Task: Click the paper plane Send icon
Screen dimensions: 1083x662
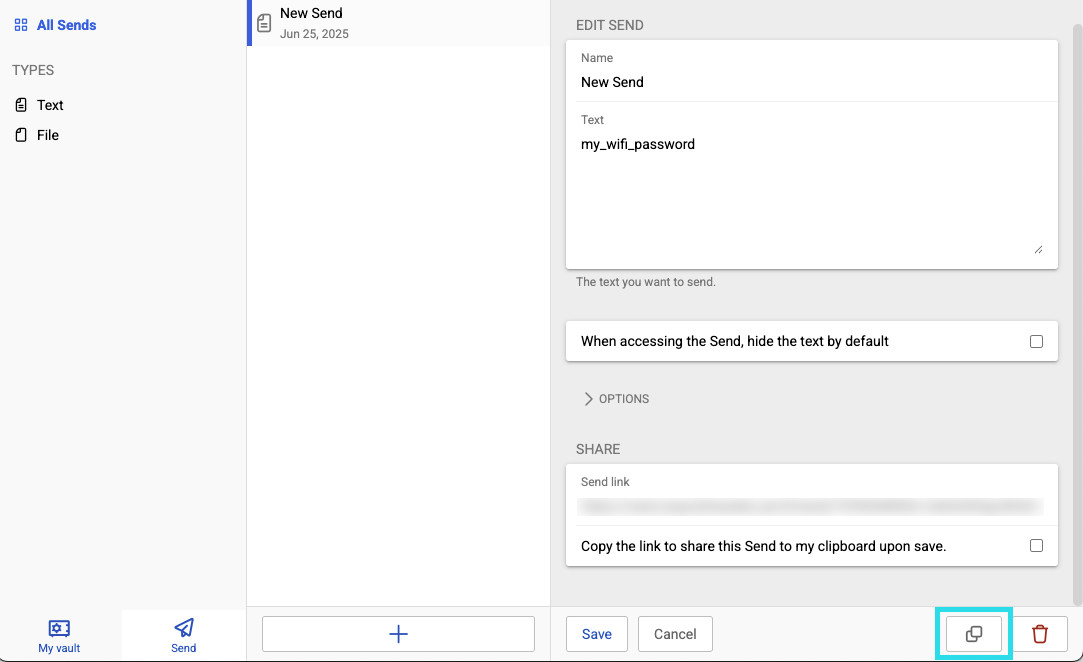Action: (184, 627)
